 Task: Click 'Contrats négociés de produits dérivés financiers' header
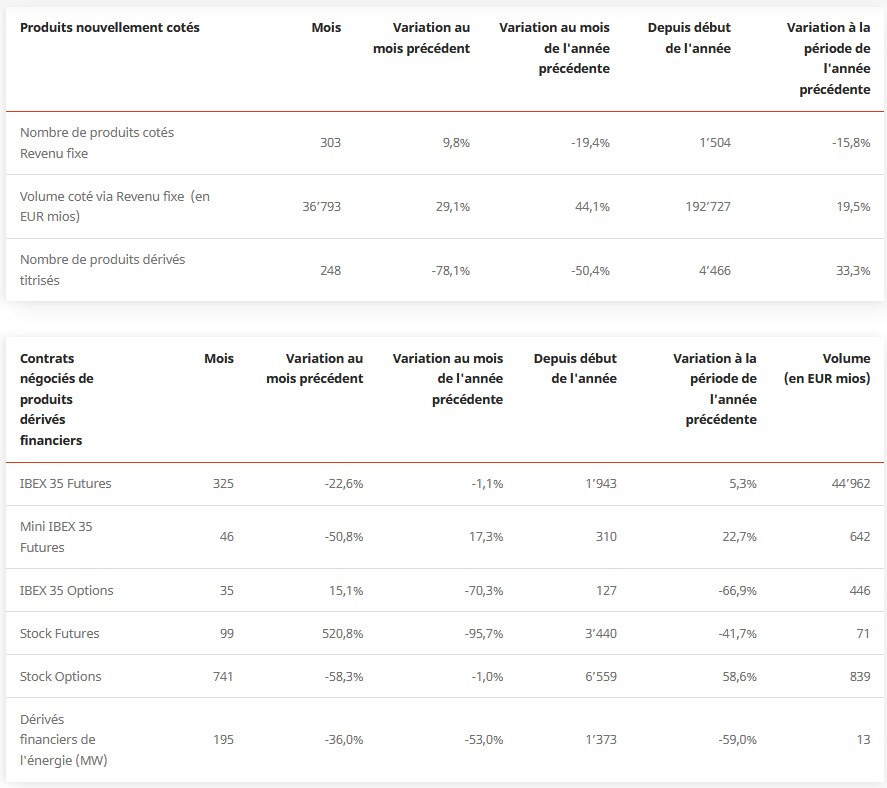pyautogui.click(x=57, y=399)
